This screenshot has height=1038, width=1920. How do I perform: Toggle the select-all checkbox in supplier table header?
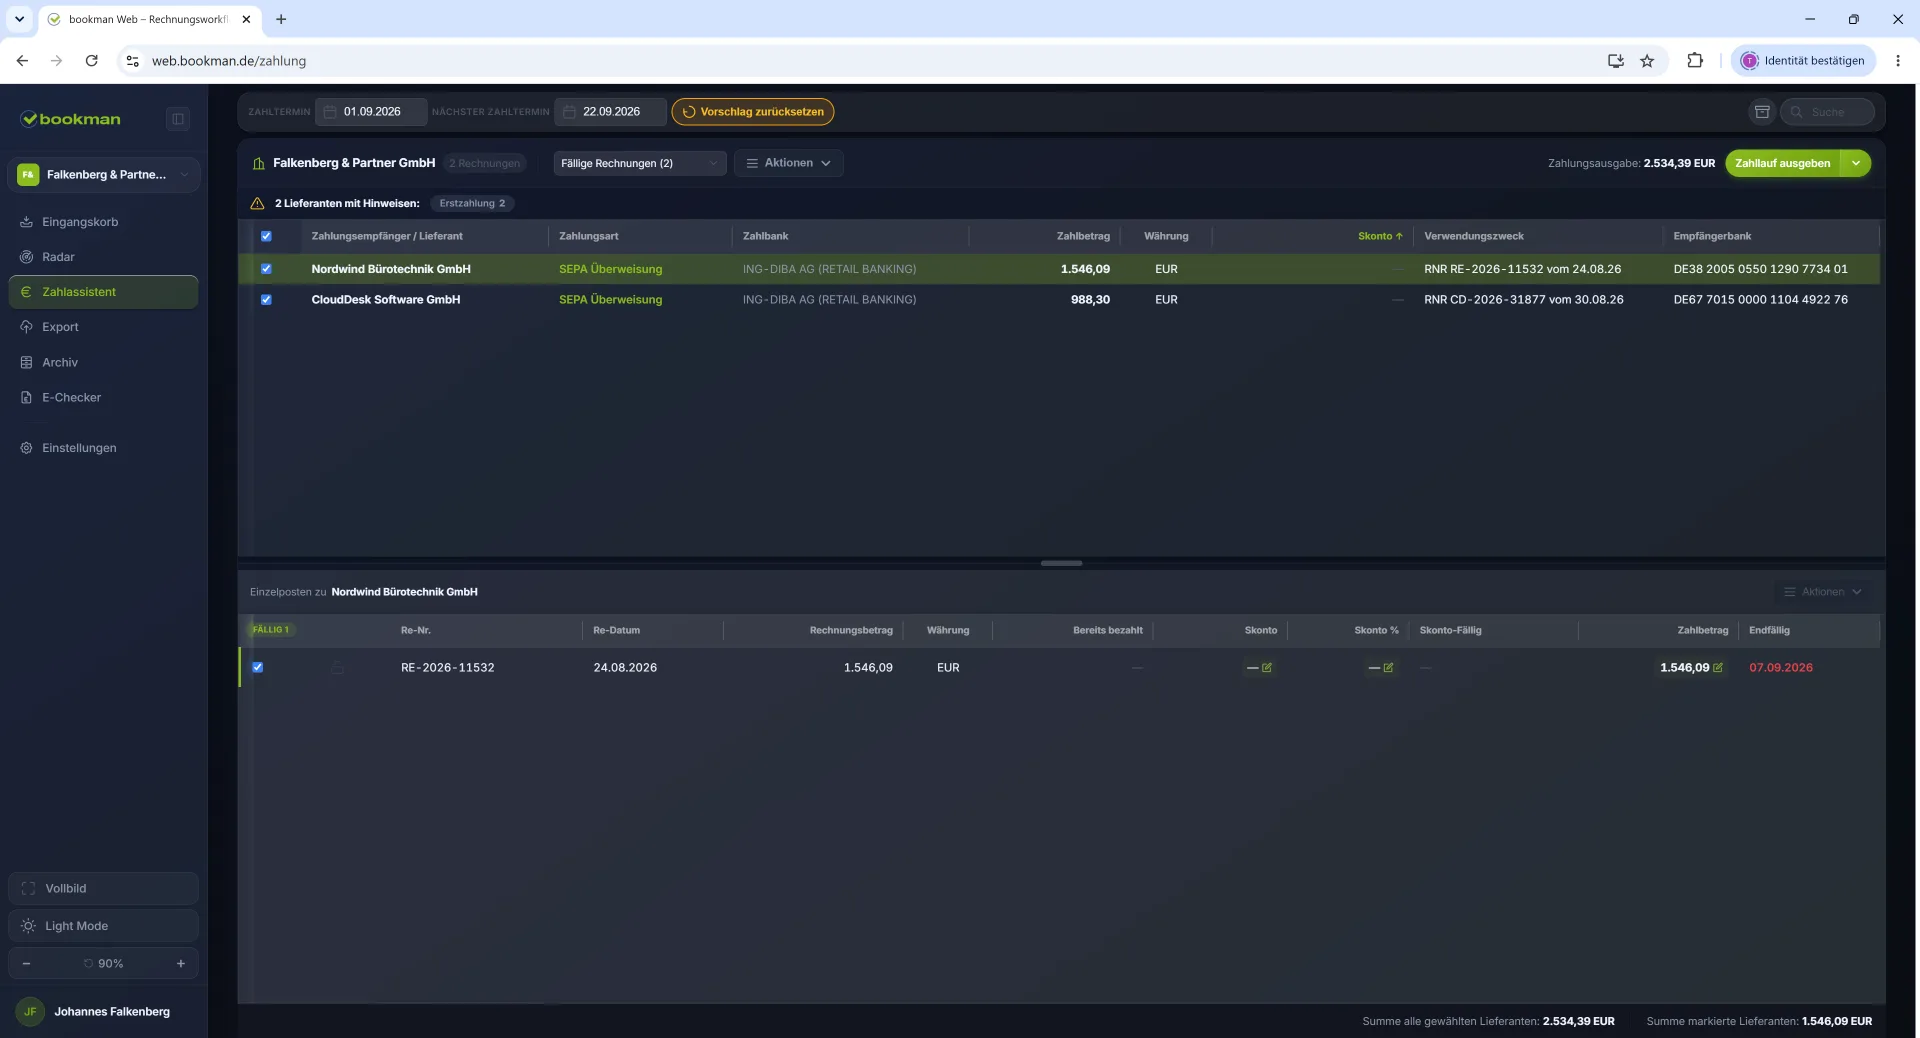266,237
